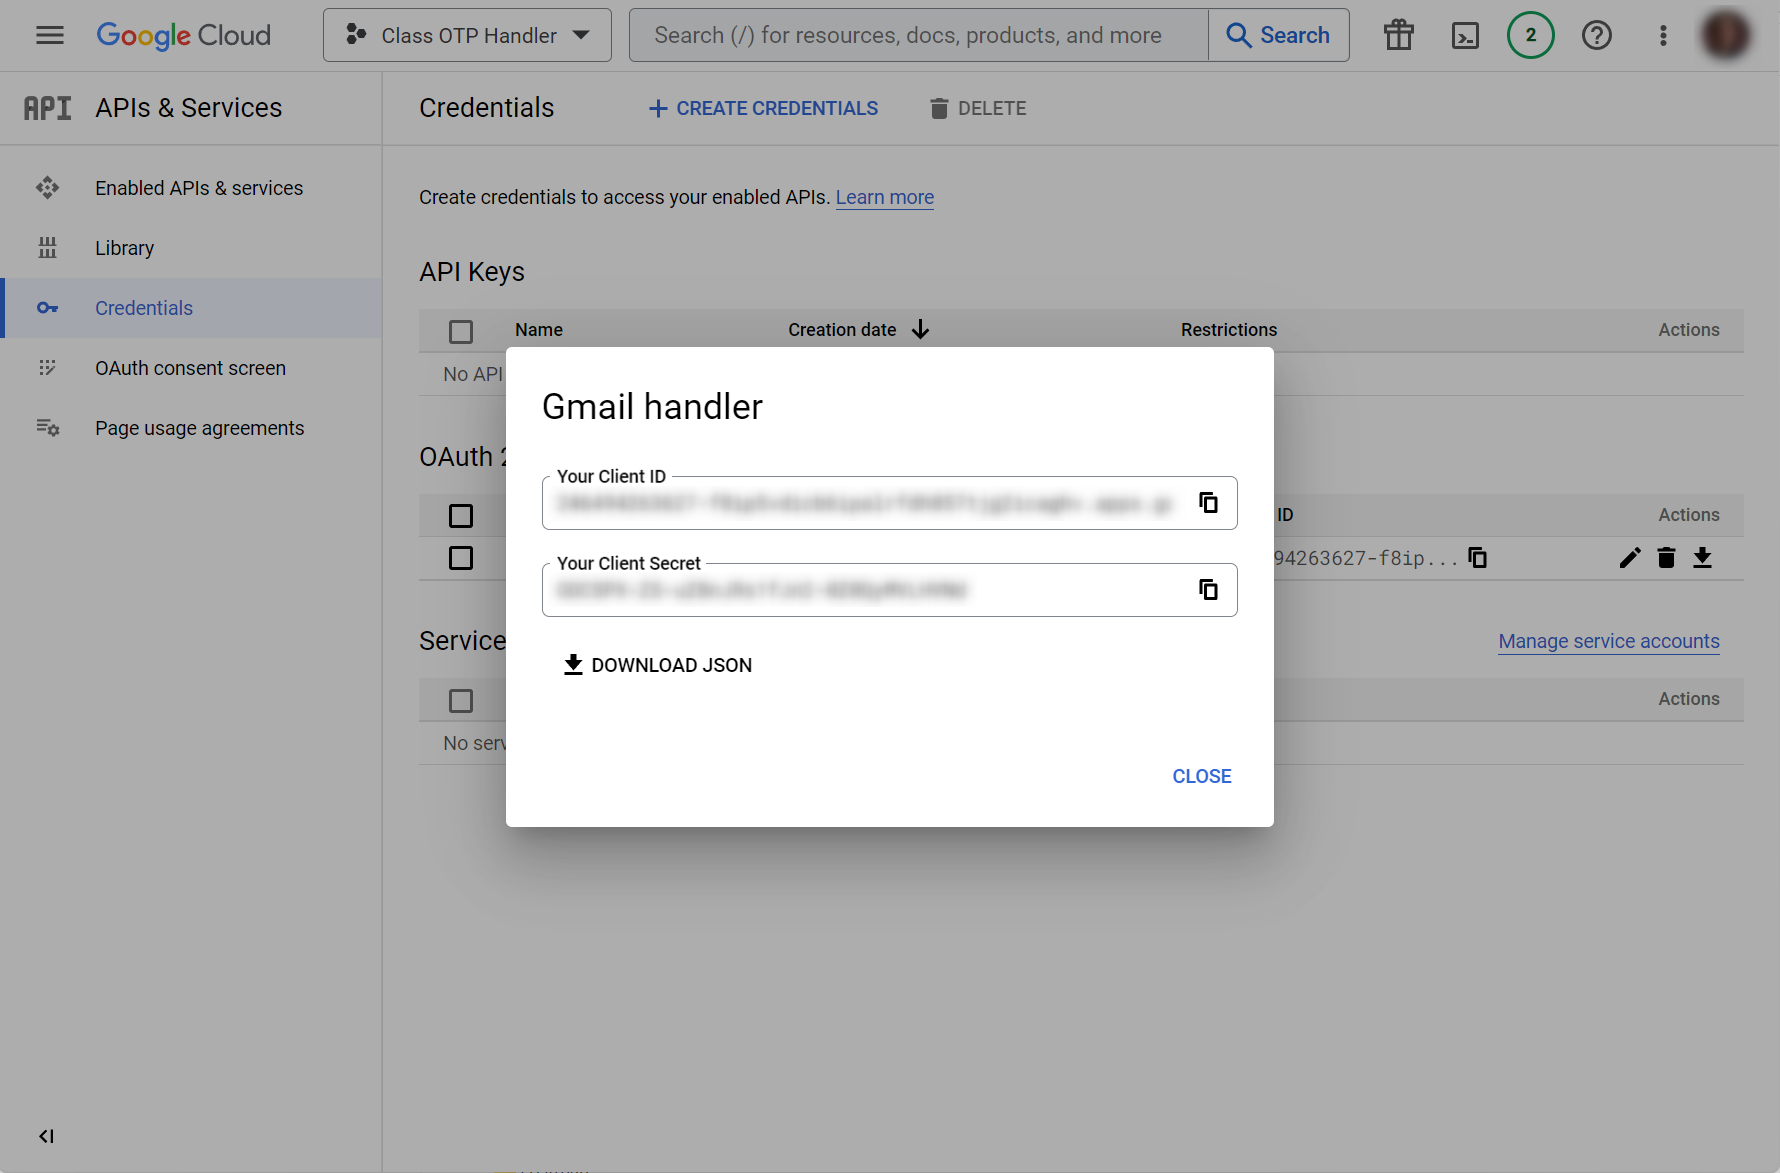The height and width of the screenshot is (1173, 1780).
Task: Follow the Manage service accounts link
Action: point(1608,641)
